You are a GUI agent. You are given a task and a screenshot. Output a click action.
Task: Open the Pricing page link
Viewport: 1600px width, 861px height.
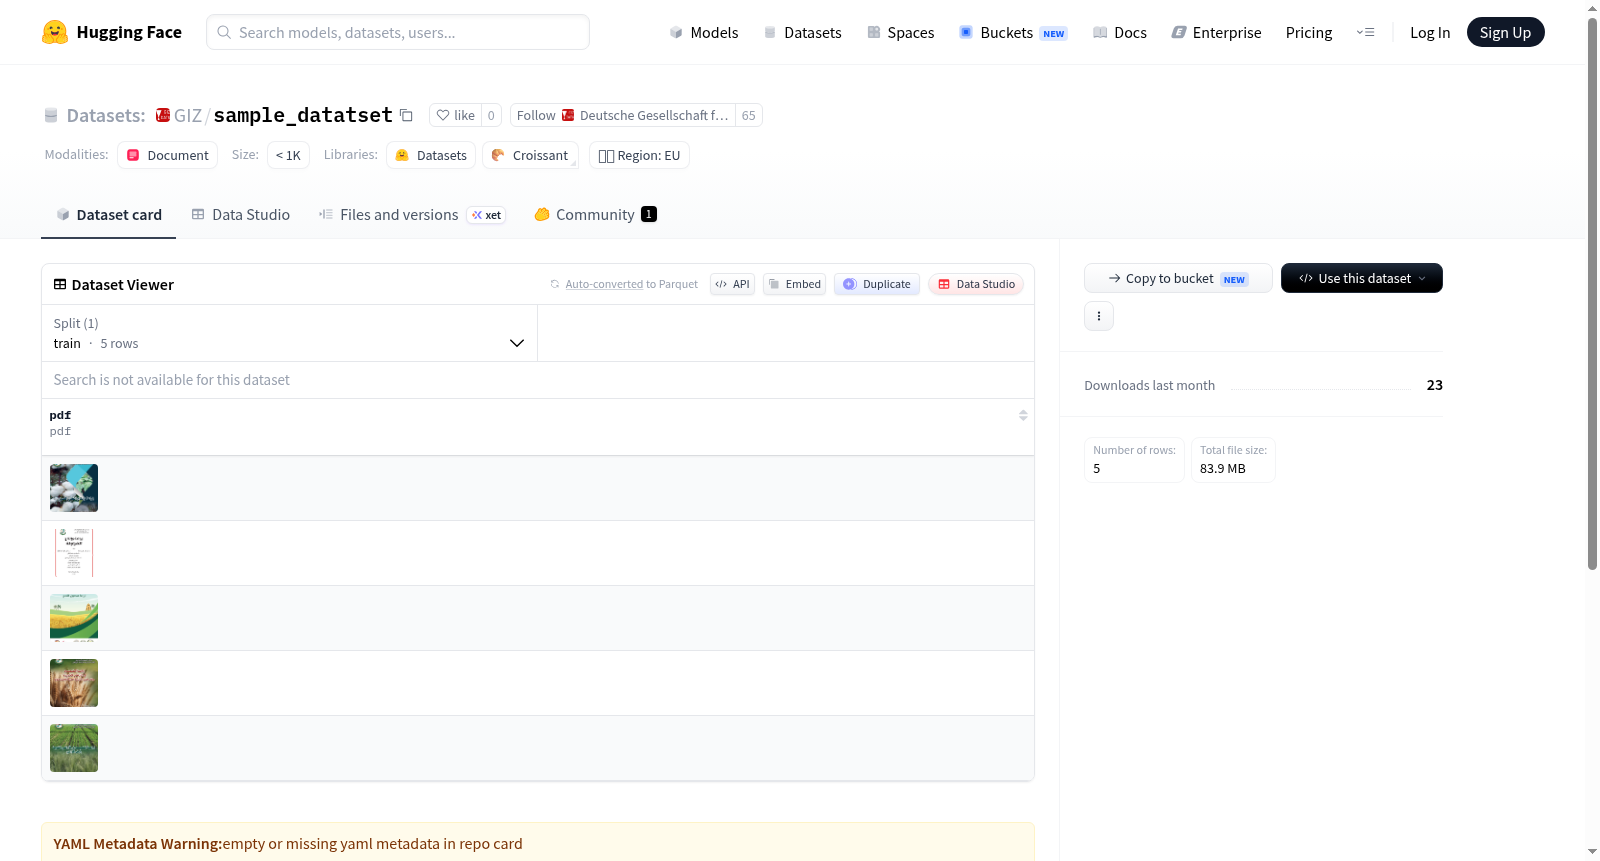[x=1309, y=32]
